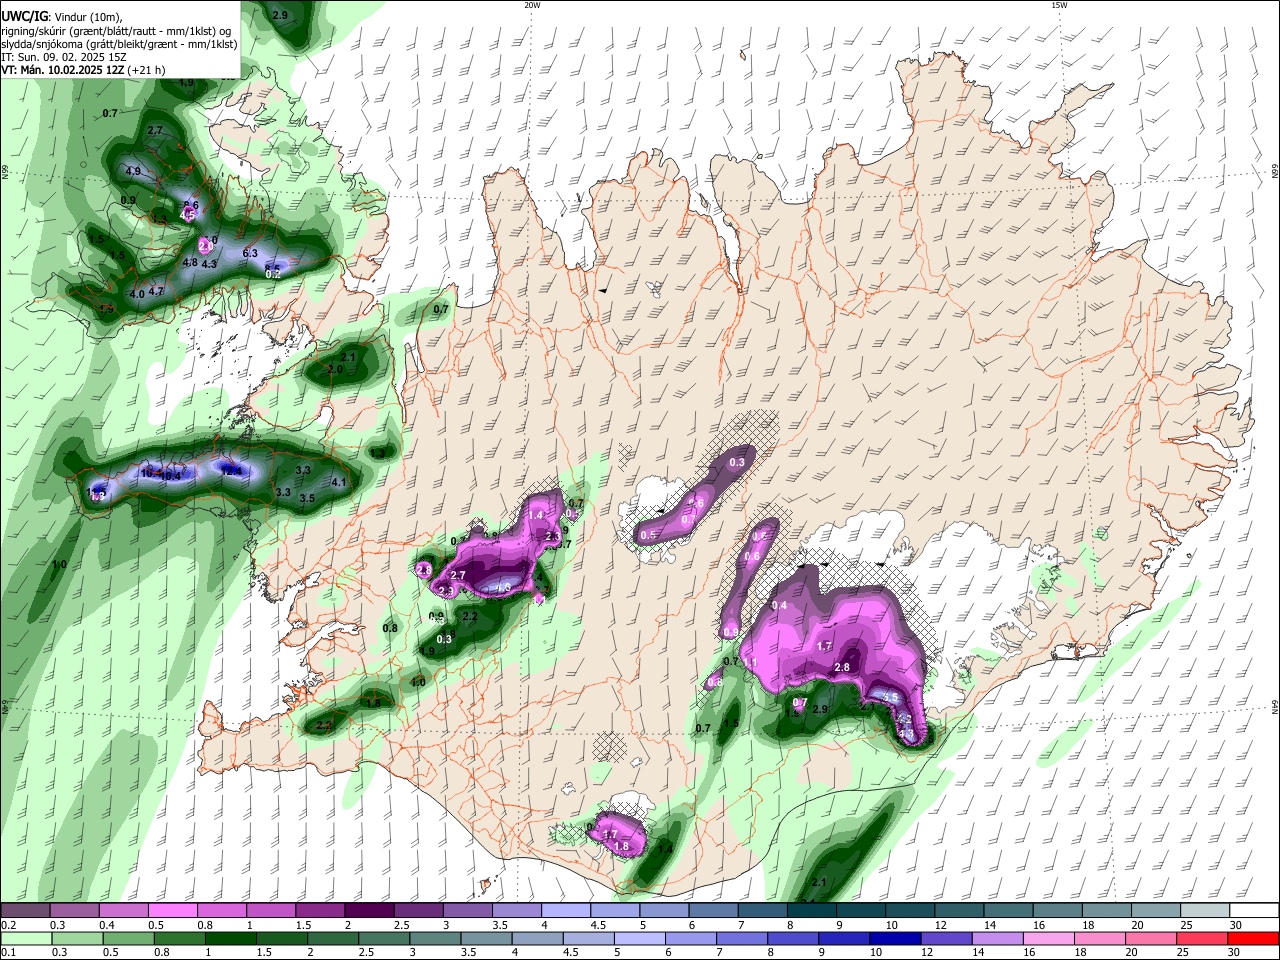The height and width of the screenshot is (960, 1280).
Task: Select the '12.4' precipitation value on the map
Action: tap(231, 470)
